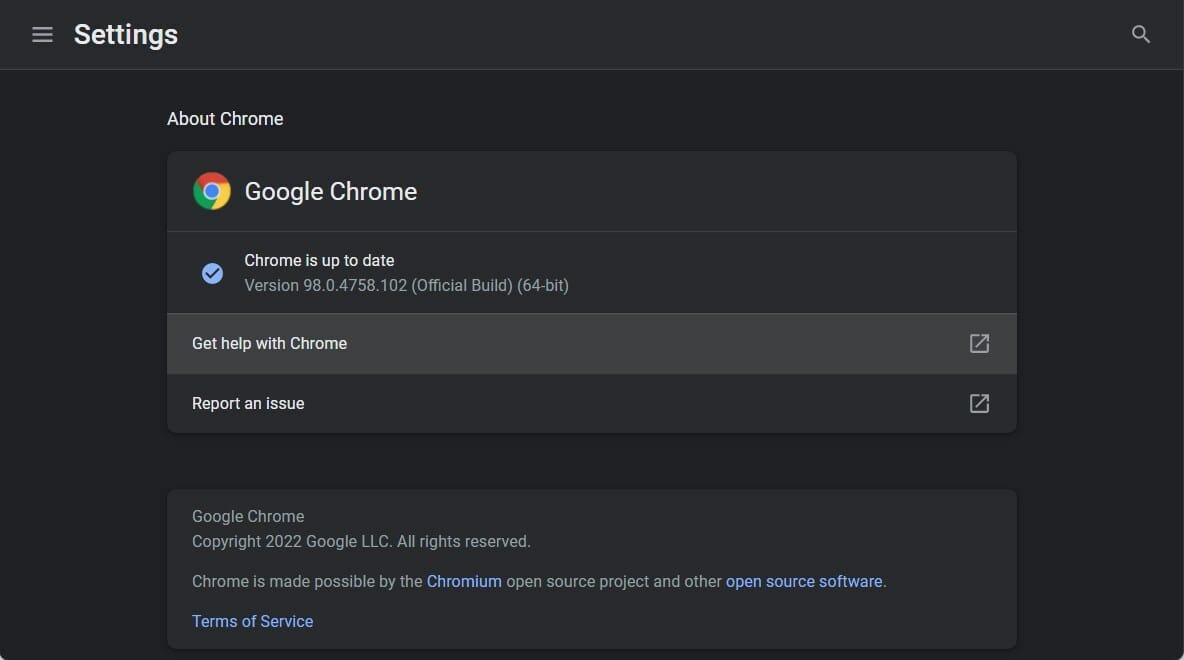Screen dimensions: 1184x660
Task: Select the magnifying glass to search settings
Action: pos(1140,34)
